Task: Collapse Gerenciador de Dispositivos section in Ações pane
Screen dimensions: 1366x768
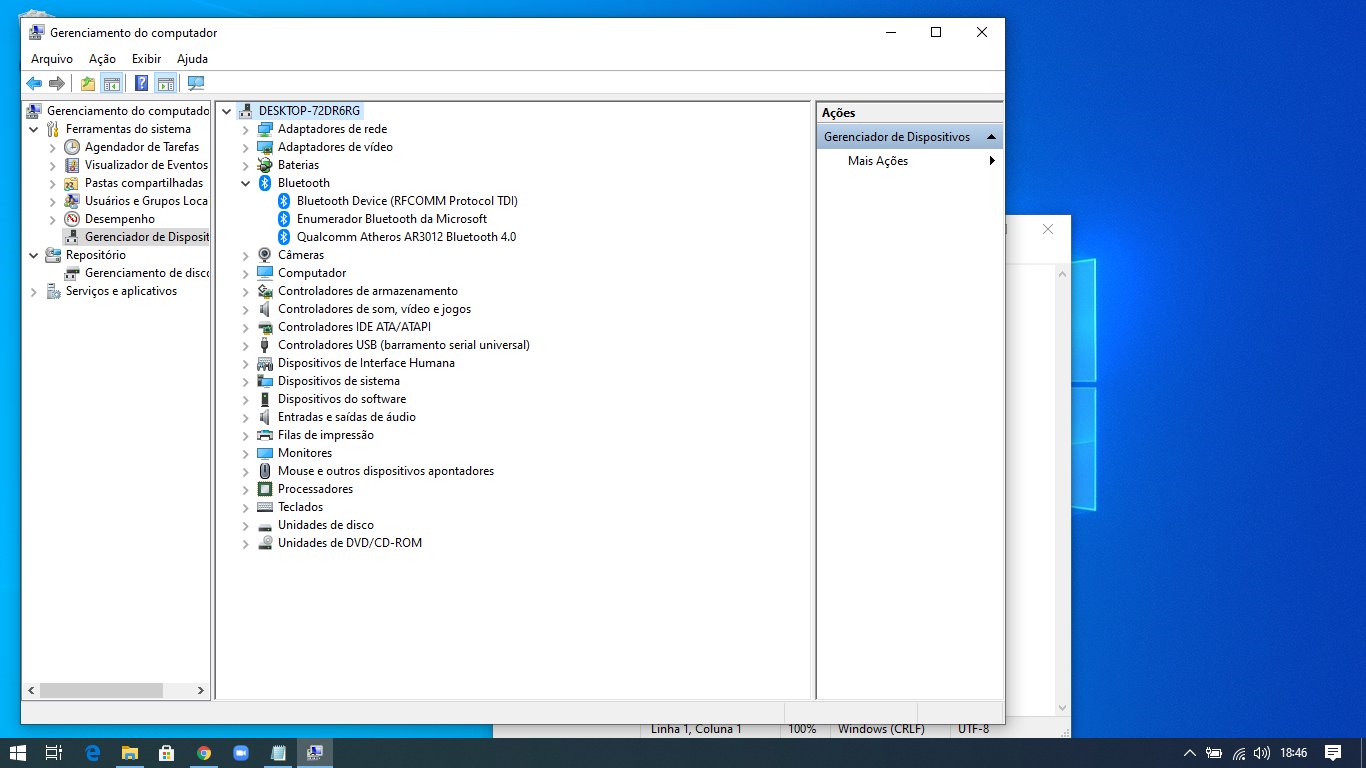Action: click(x=991, y=137)
